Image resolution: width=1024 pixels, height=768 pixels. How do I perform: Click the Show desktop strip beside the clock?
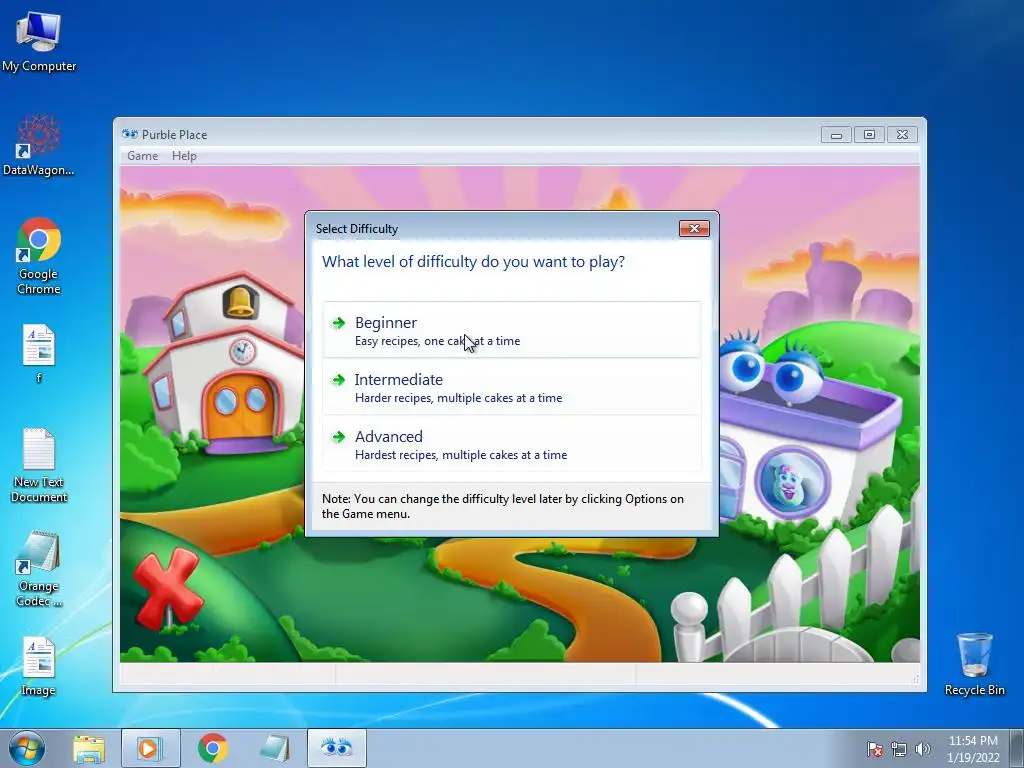pos(1017,749)
